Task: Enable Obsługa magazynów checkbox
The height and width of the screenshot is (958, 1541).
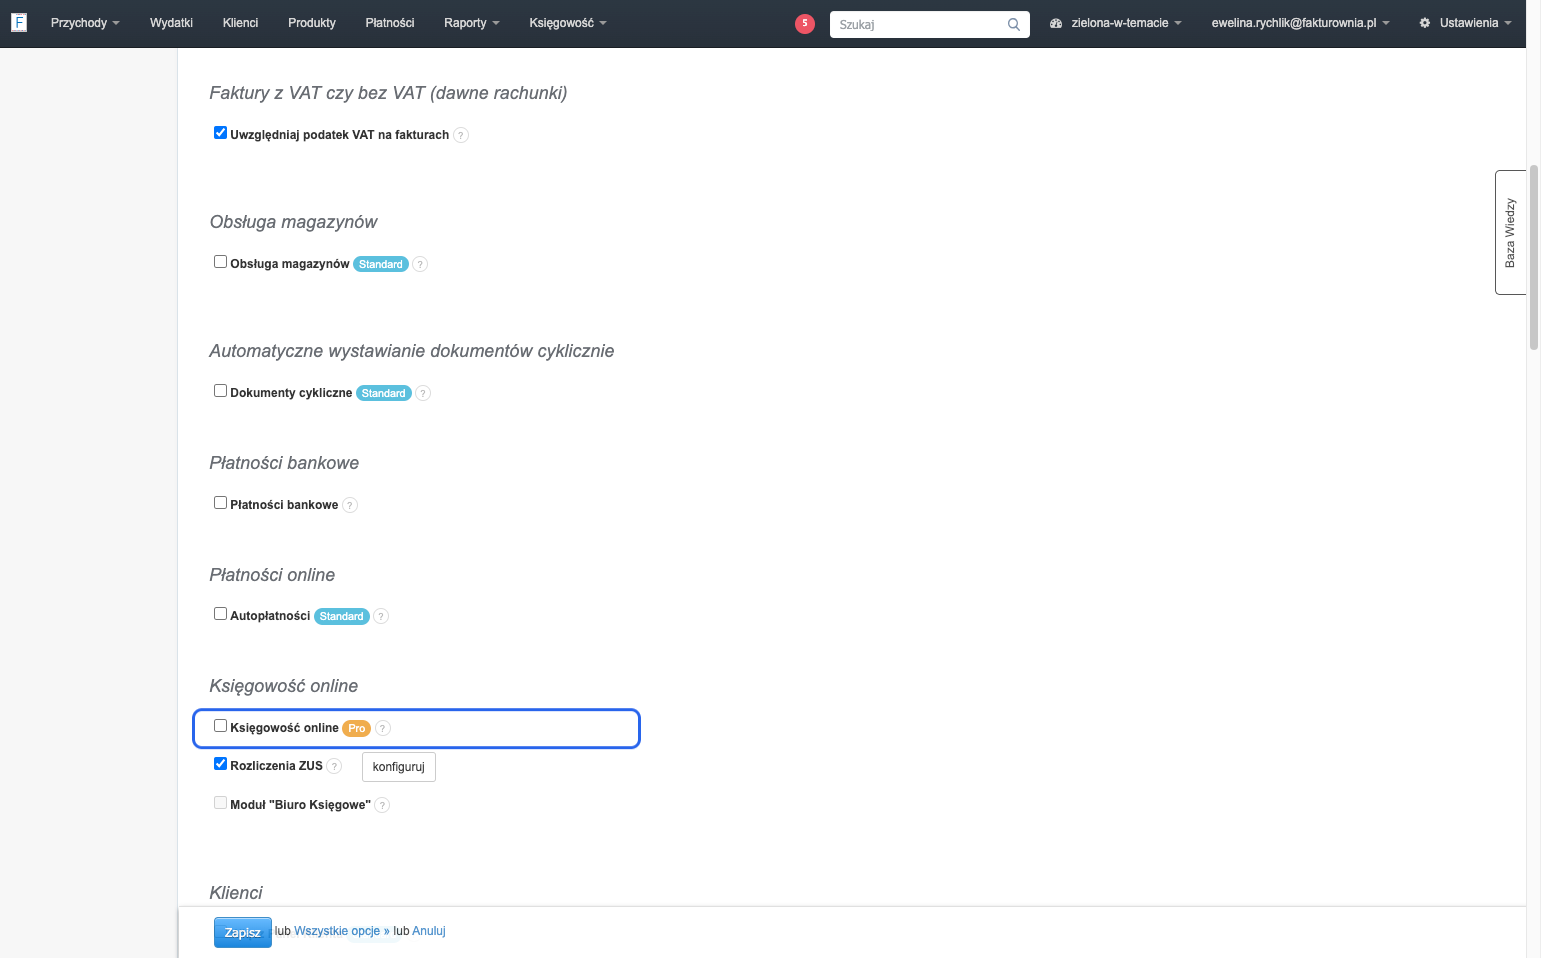Action: coord(221,262)
